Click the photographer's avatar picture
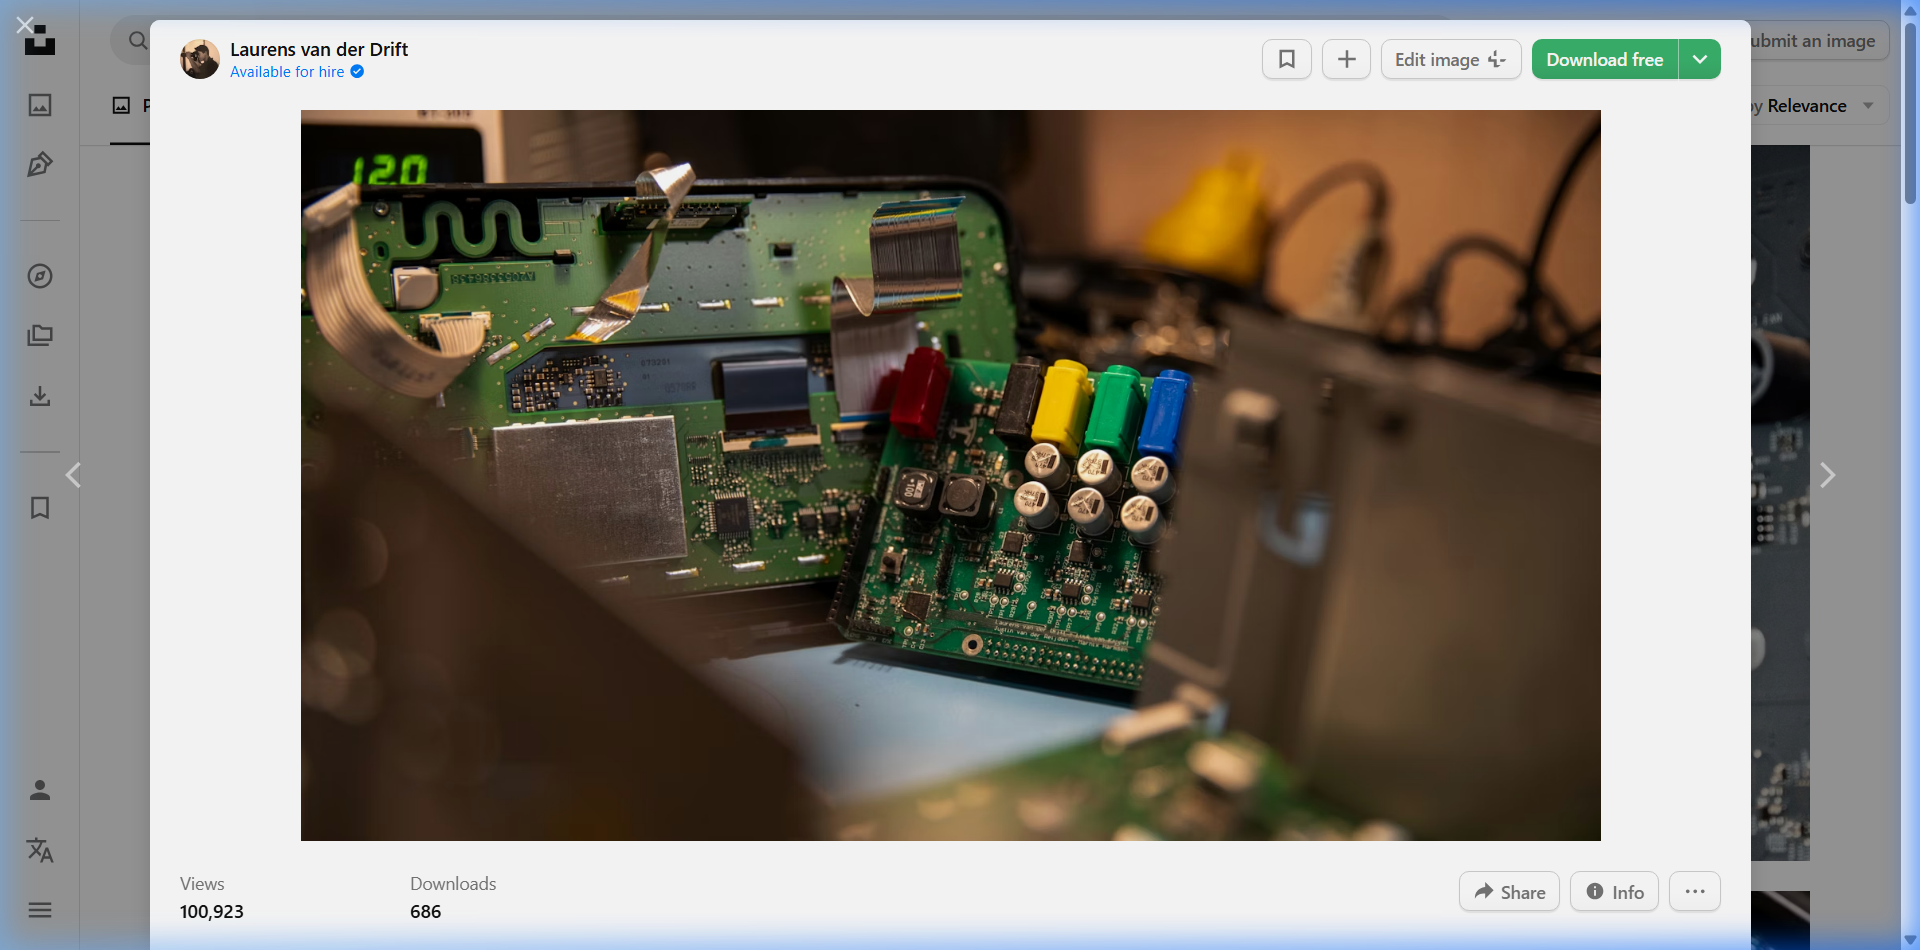The image size is (1920, 950). click(200, 59)
